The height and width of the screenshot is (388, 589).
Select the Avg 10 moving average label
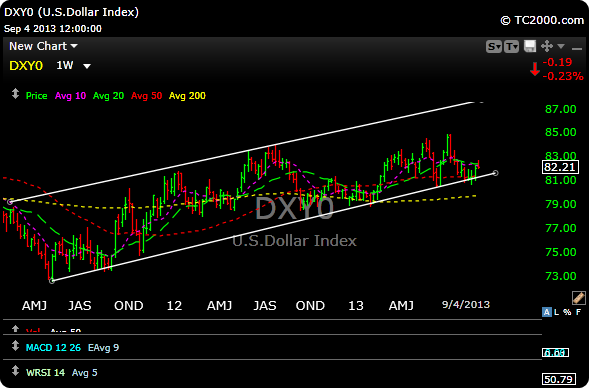(70, 96)
